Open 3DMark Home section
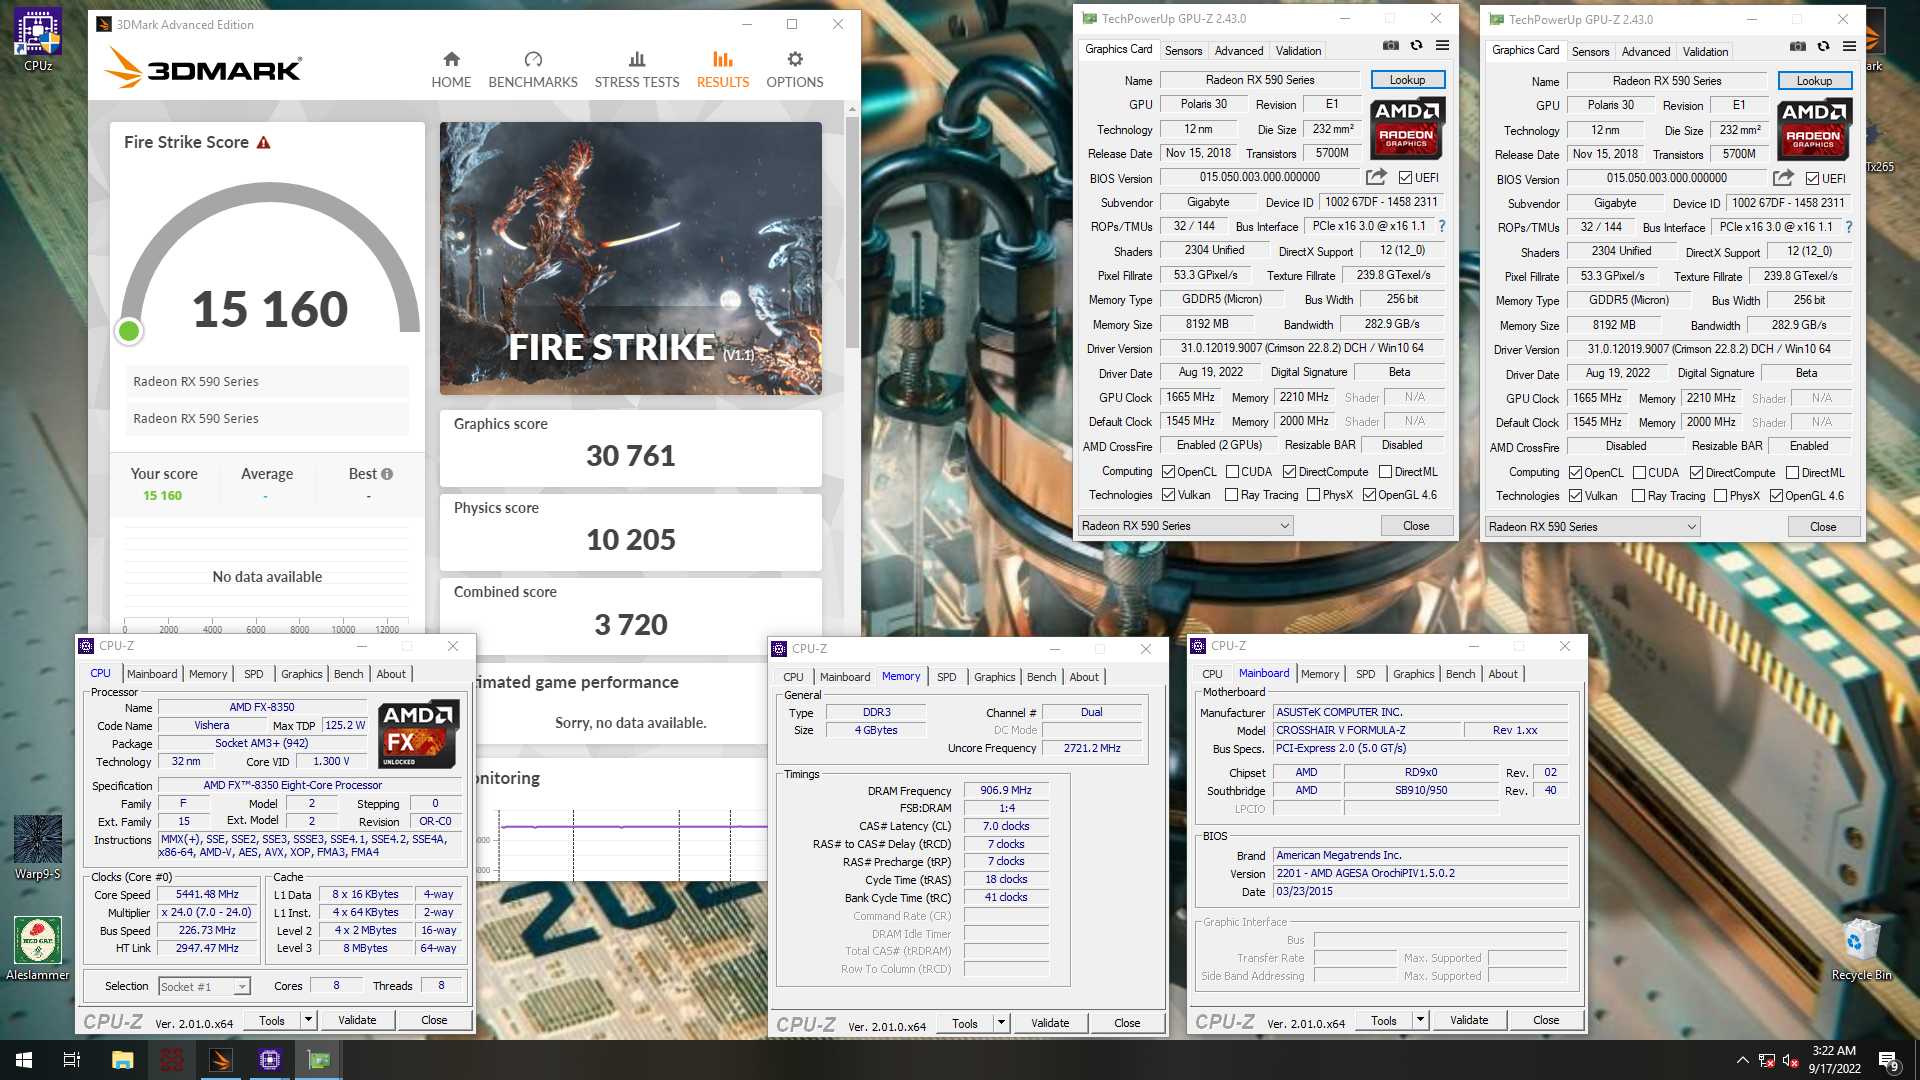This screenshot has width=1920, height=1080. click(451, 70)
